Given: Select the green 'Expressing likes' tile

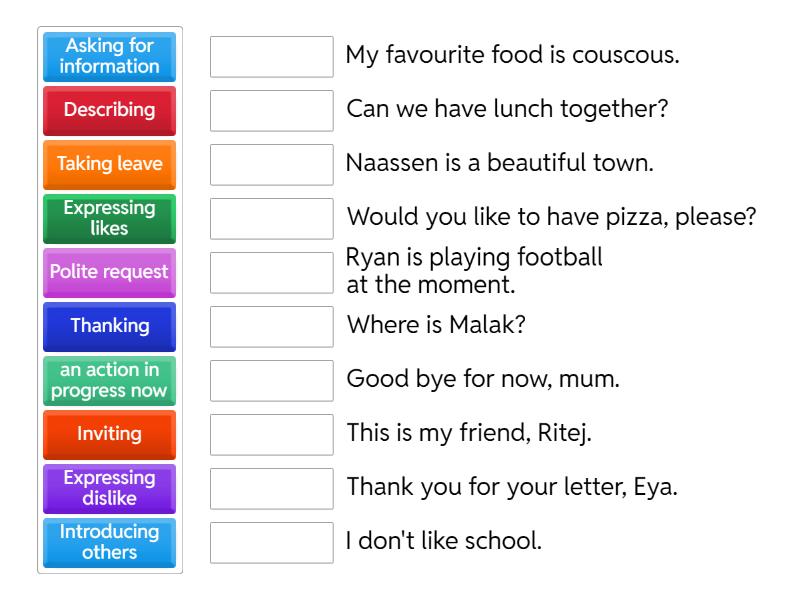Looking at the screenshot, I should [109, 218].
